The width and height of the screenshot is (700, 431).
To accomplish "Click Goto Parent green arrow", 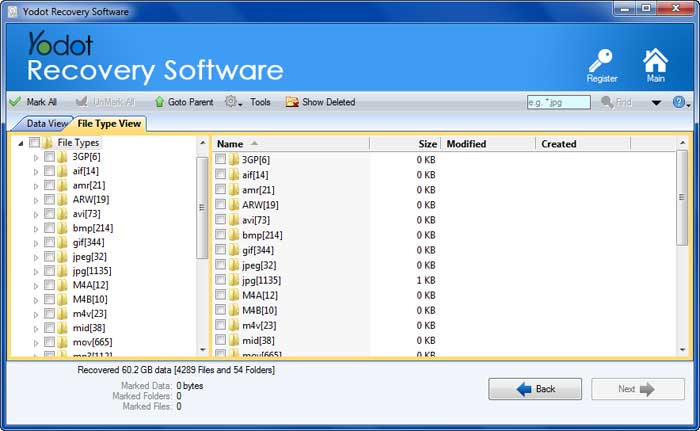I will click(x=159, y=102).
